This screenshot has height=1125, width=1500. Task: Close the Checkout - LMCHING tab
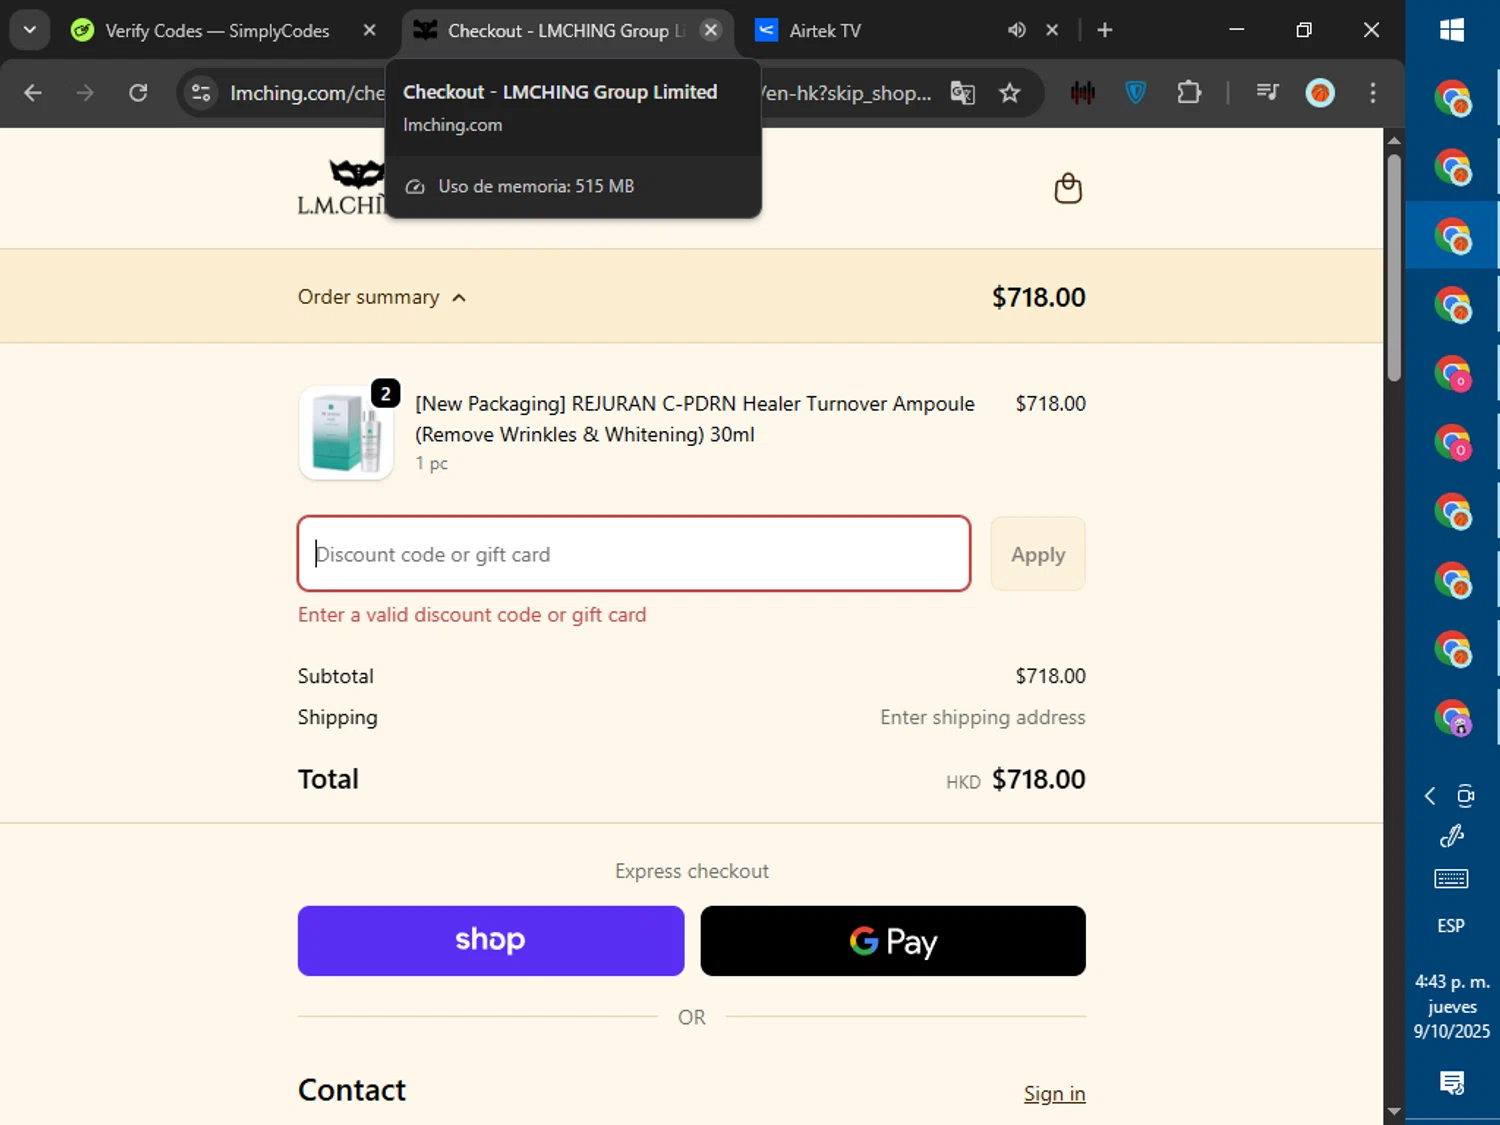(711, 30)
